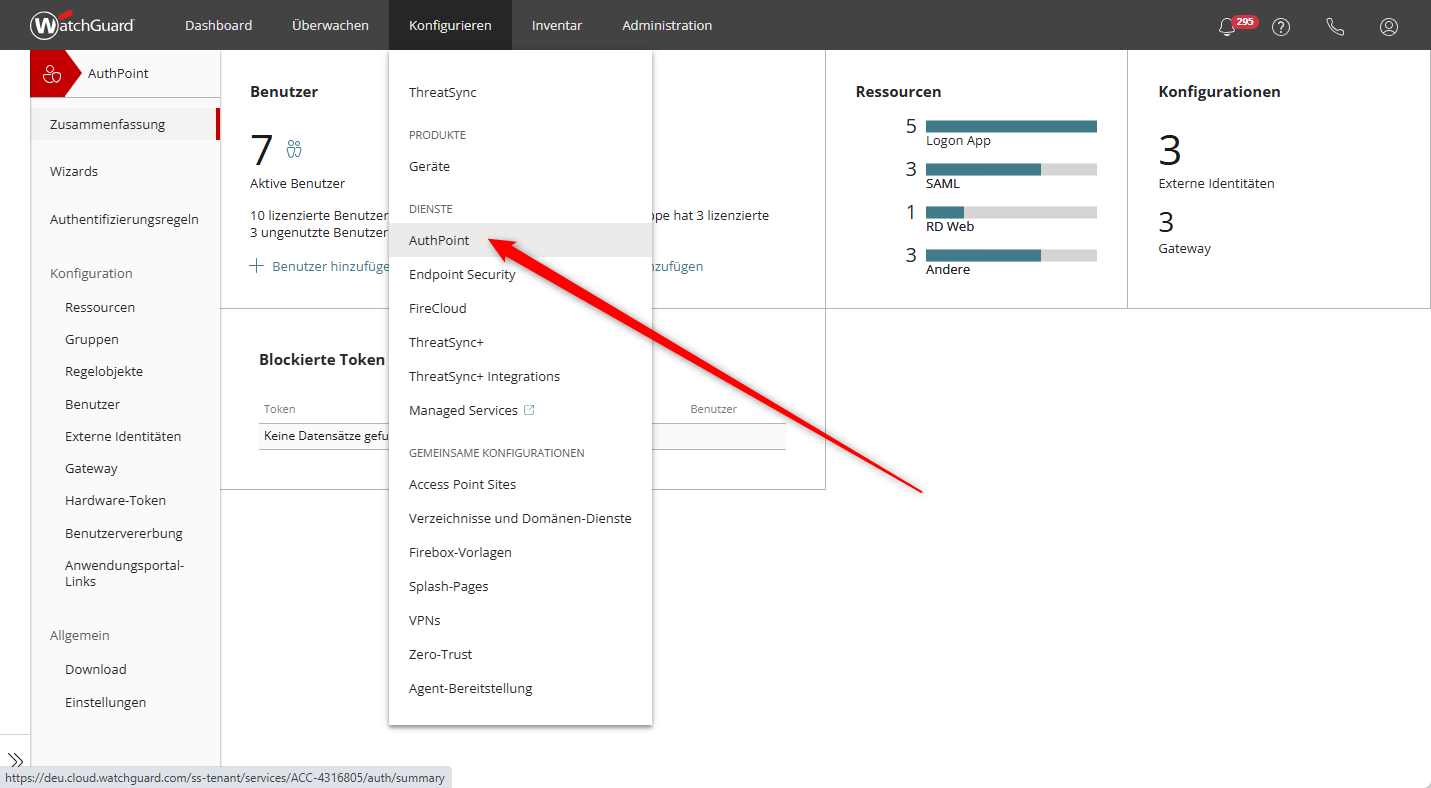Open the Dashboard tab
This screenshot has width=1431, height=788.
[x=218, y=25]
